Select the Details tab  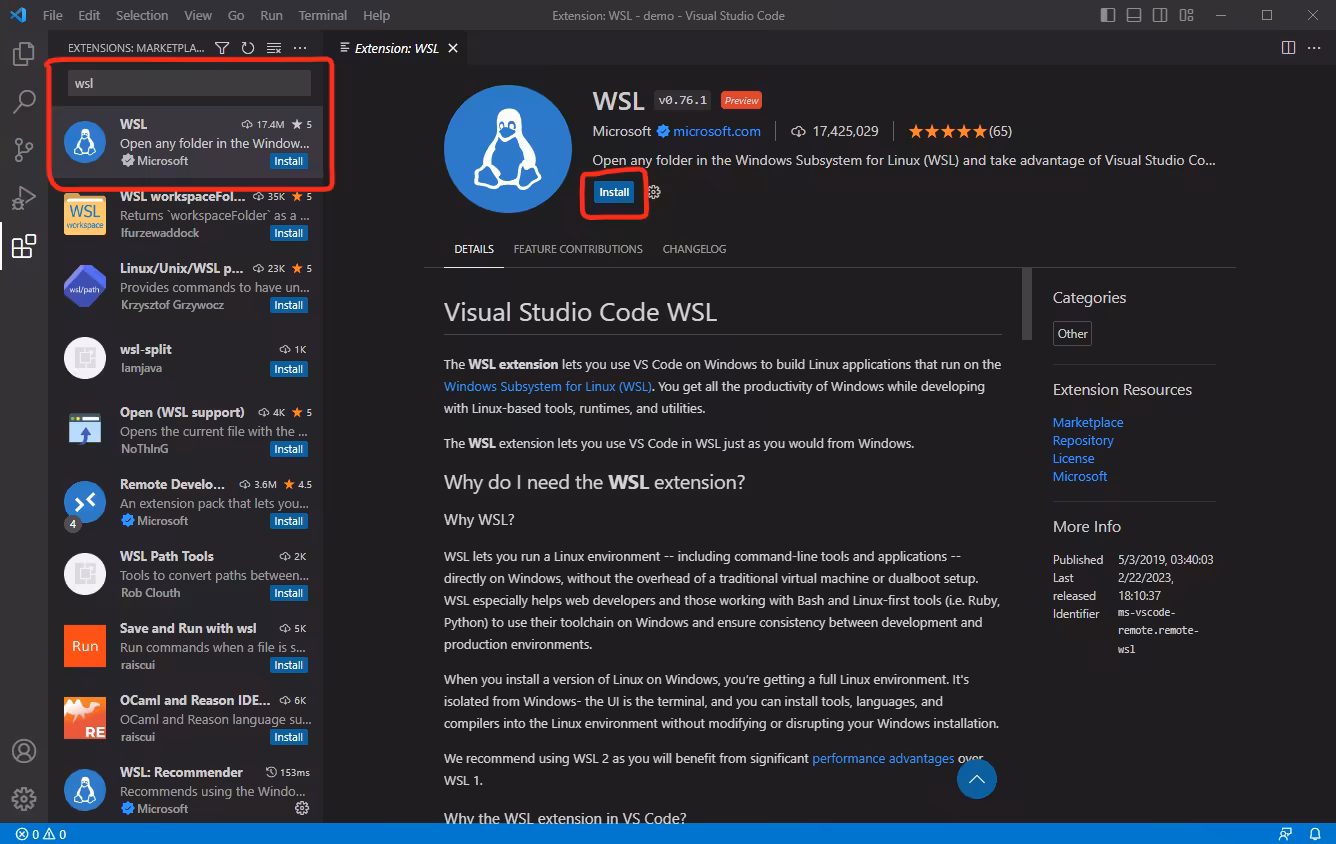coord(474,249)
